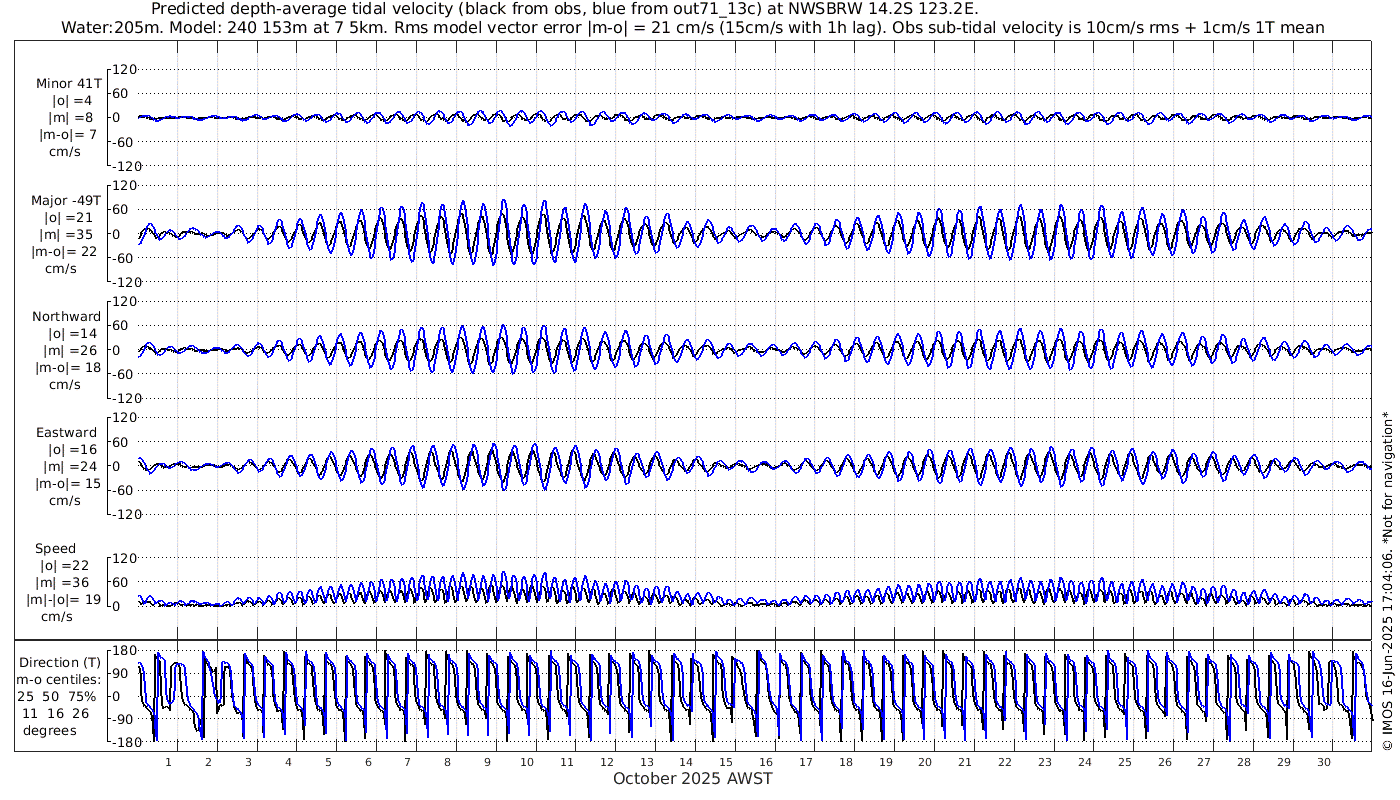Click the chart title starting "Predicted depth-average tidal velocity"

coord(565,9)
